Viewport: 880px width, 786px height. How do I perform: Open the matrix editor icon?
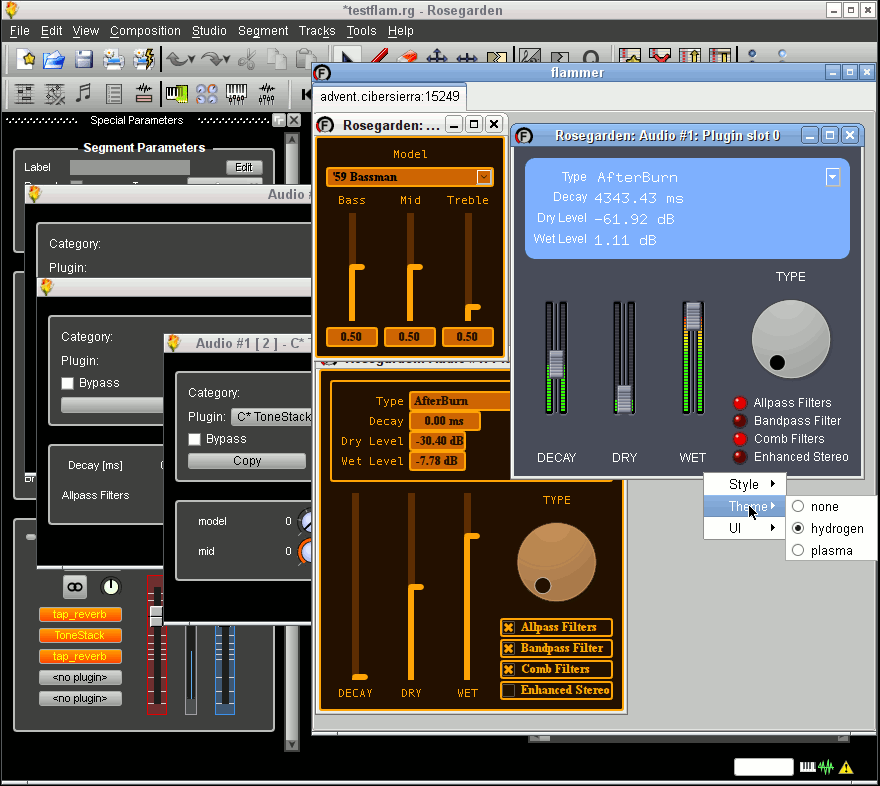pyautogui.click(x=24, y=94)
